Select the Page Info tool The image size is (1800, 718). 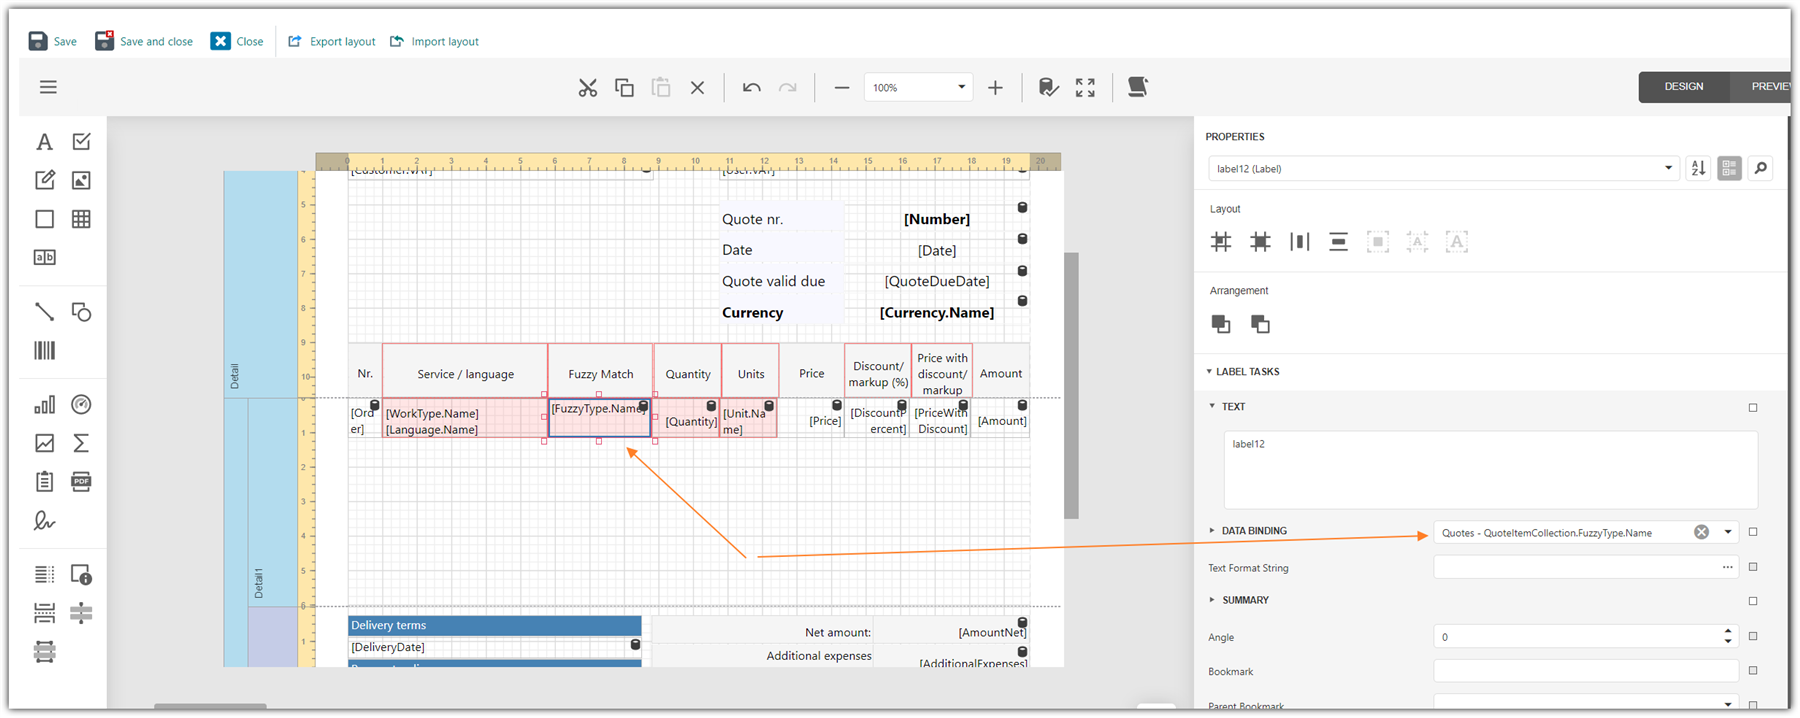coord(81,575)
